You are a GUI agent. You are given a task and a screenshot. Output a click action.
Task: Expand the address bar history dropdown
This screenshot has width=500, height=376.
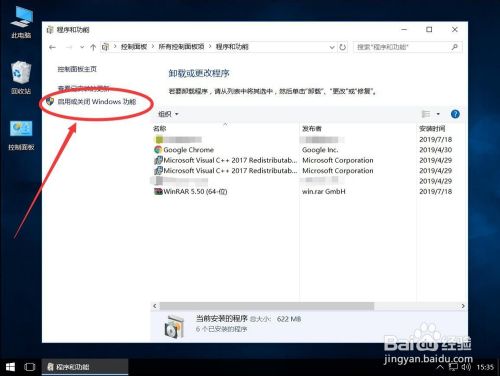point(332,47)
